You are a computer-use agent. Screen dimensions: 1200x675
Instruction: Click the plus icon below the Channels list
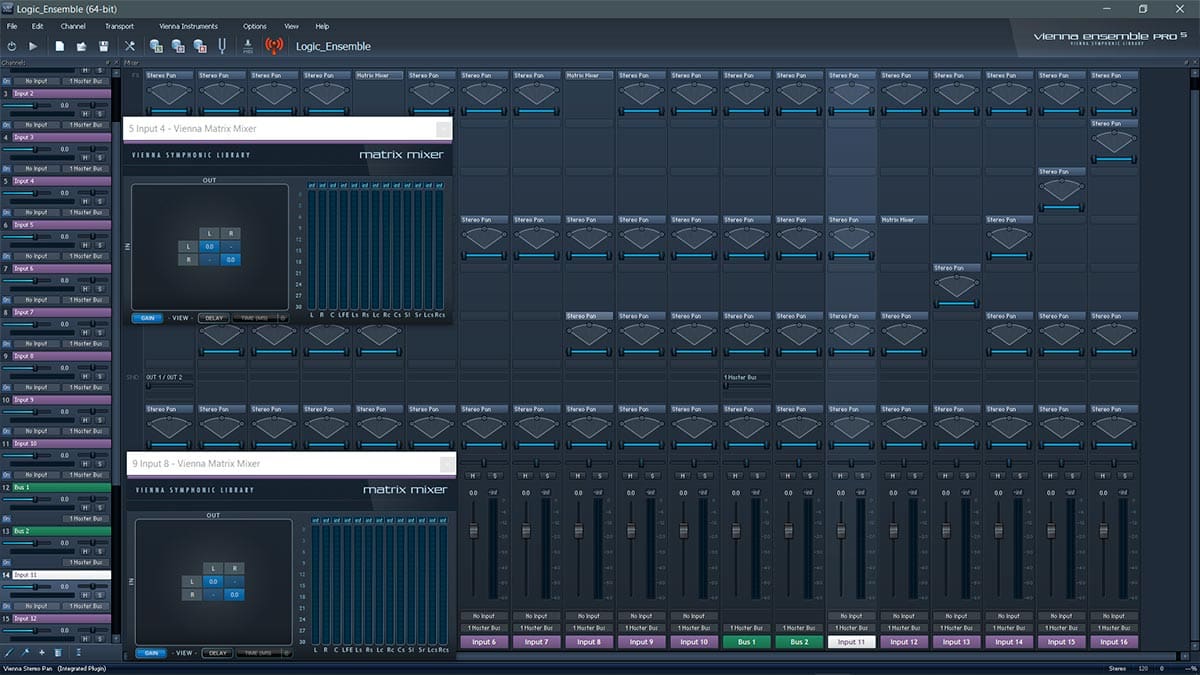[x=42, y=652]
